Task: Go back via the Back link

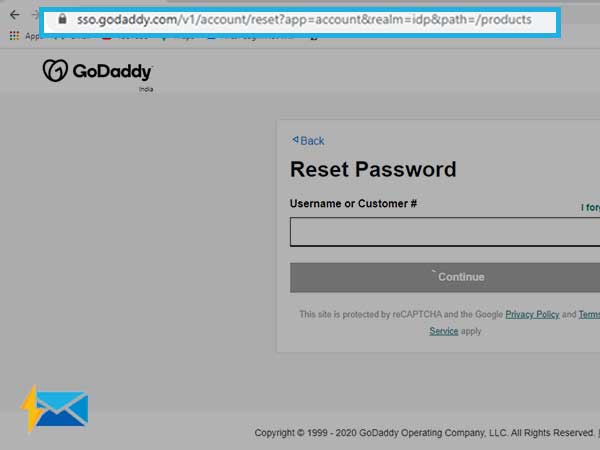Action: (x=308, y=141)
